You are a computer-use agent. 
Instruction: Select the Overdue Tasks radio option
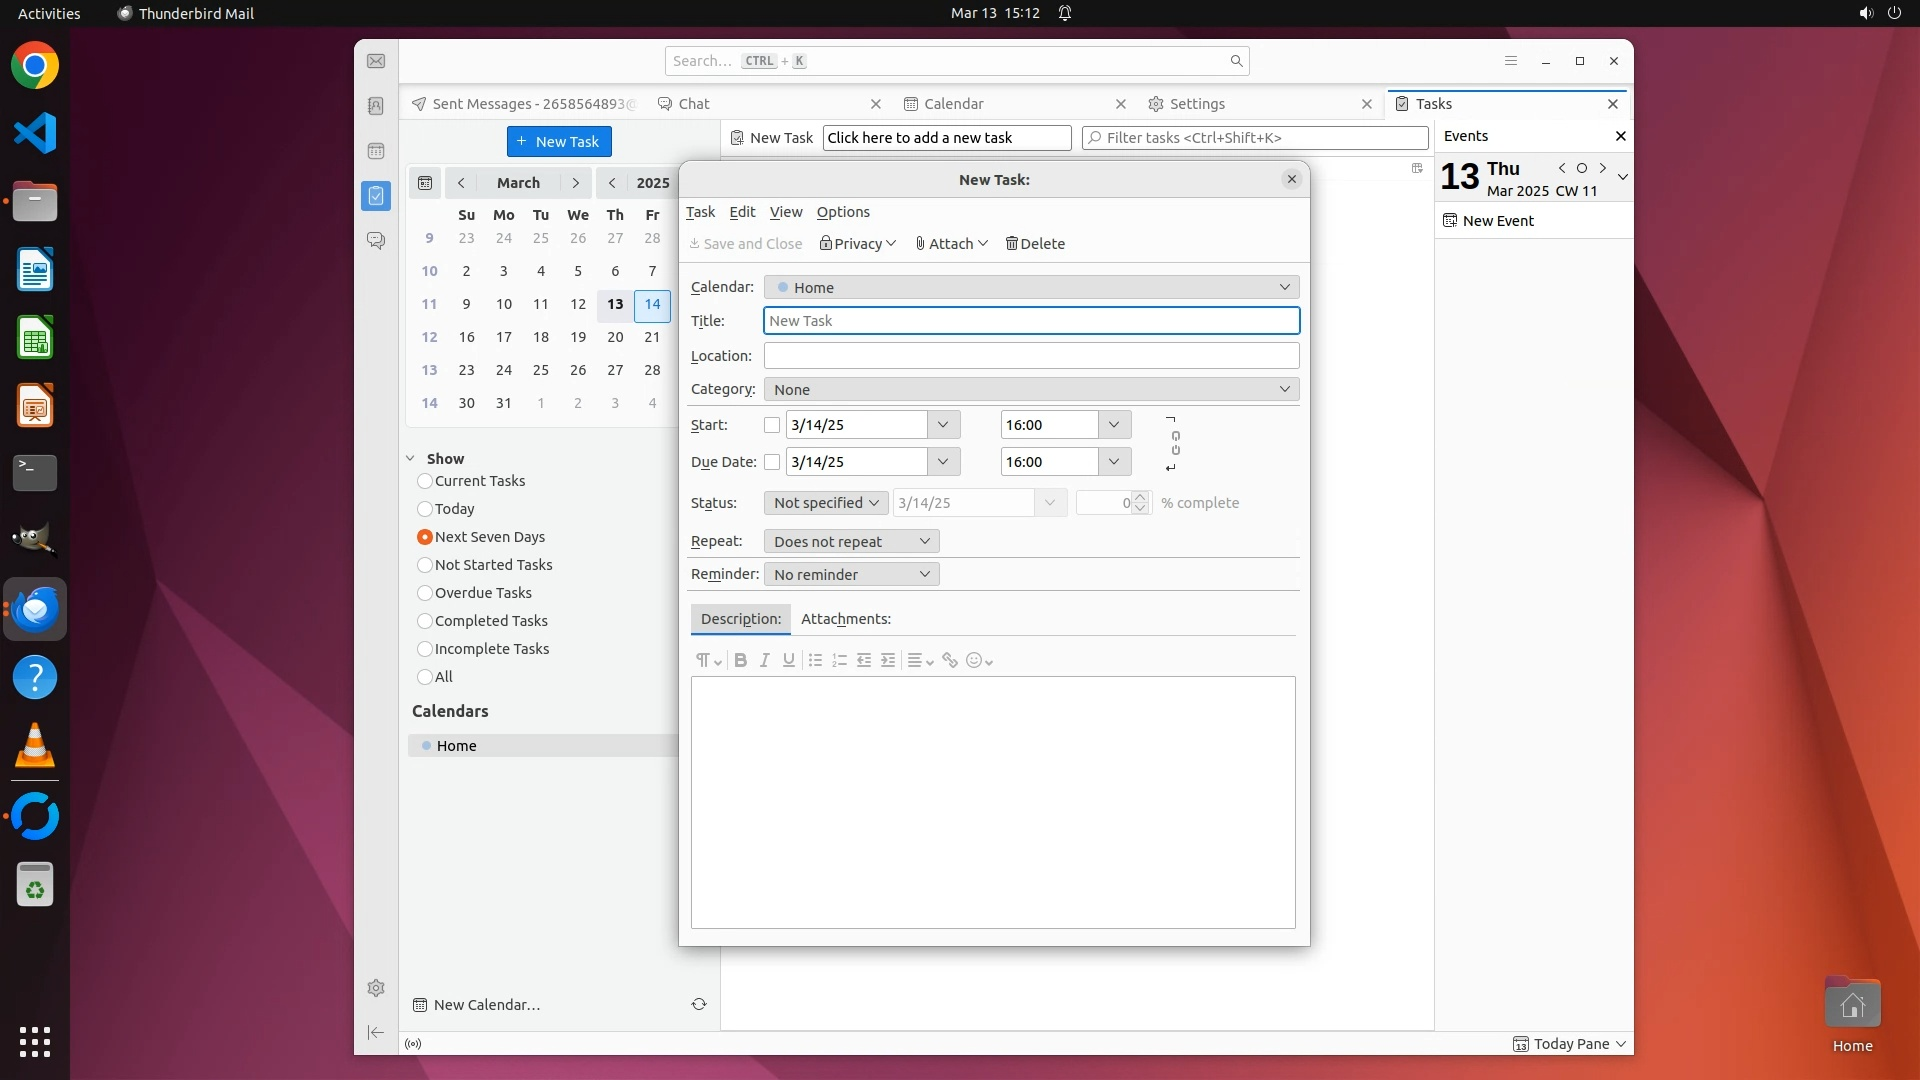pyautogui.click(x=425, y=593)
